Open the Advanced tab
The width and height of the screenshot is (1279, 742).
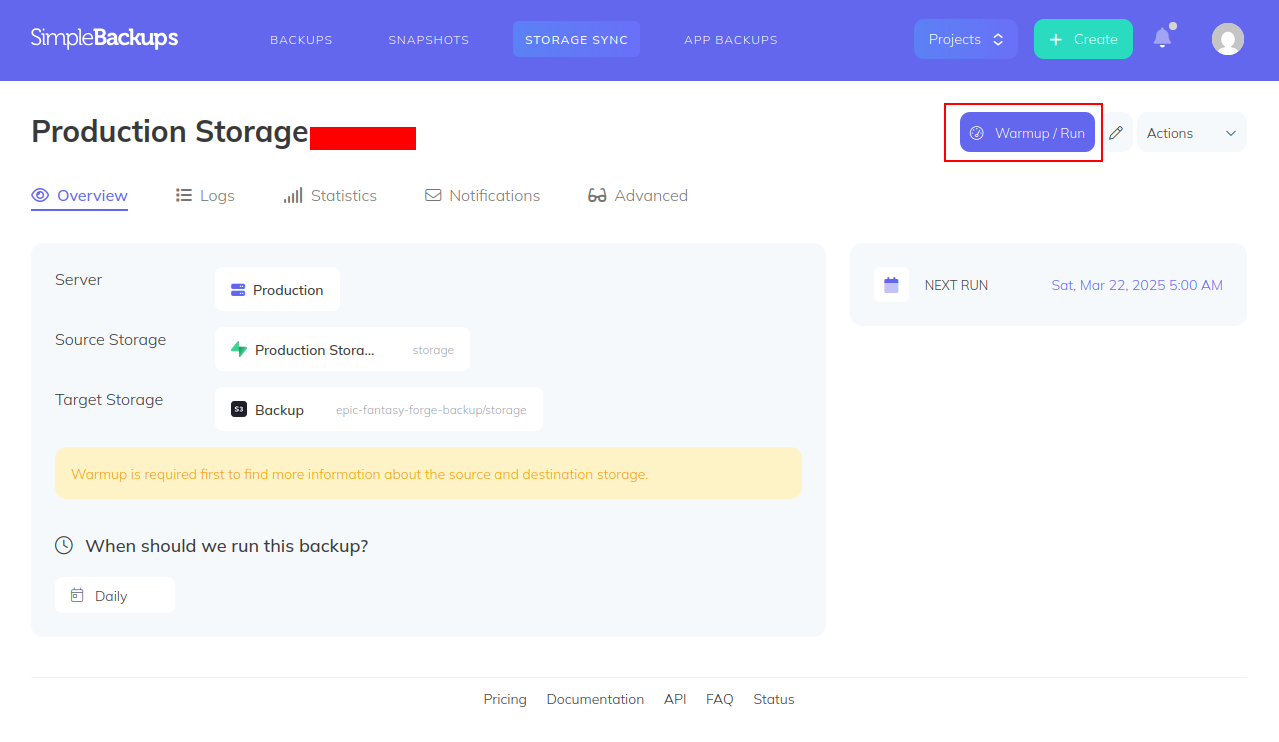638,196
